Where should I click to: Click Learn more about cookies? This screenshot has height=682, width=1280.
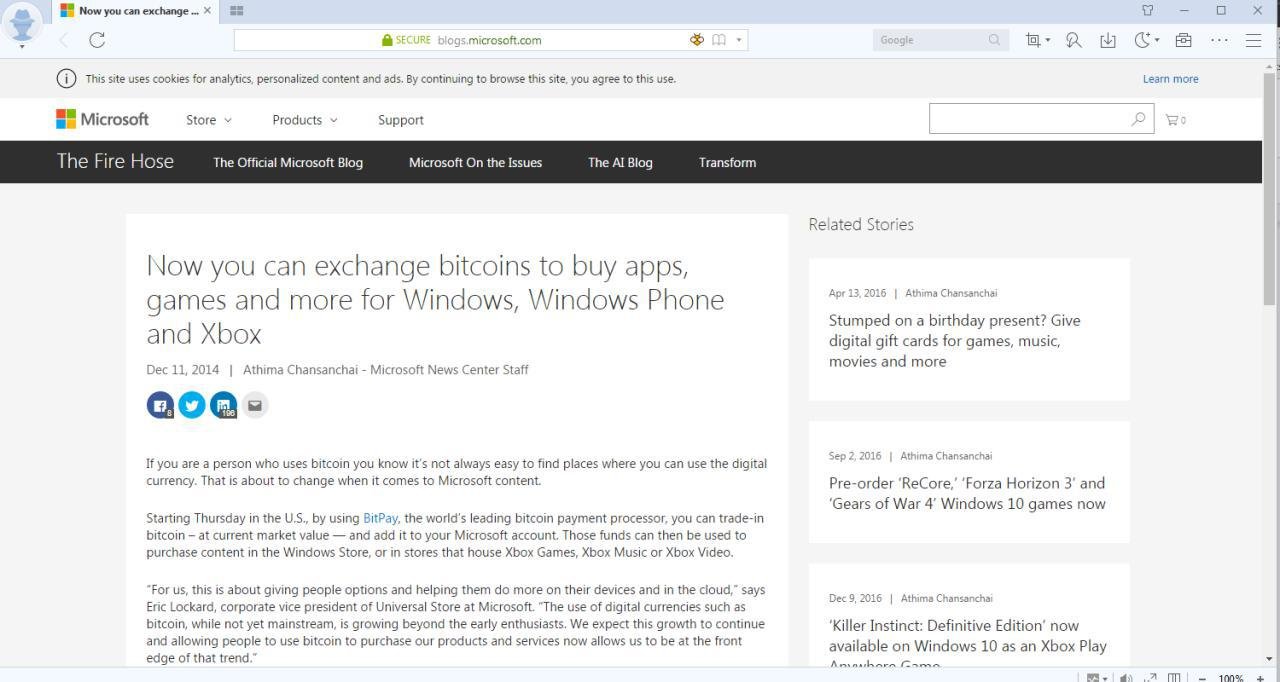[x=1170, y=79]
